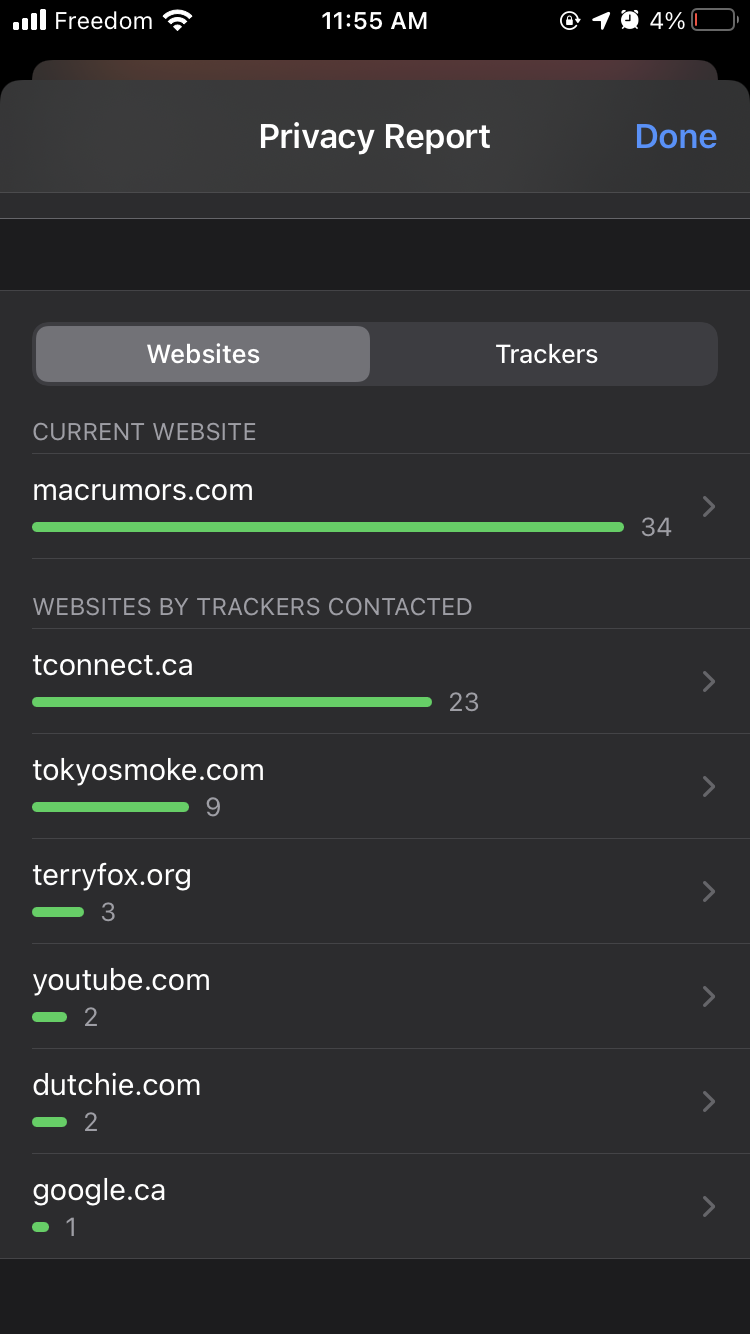Image resolution: width=750 pixels, height=1334 pixels.
Task: Expand macrumors.com chevron arrow
Action: 709,507
